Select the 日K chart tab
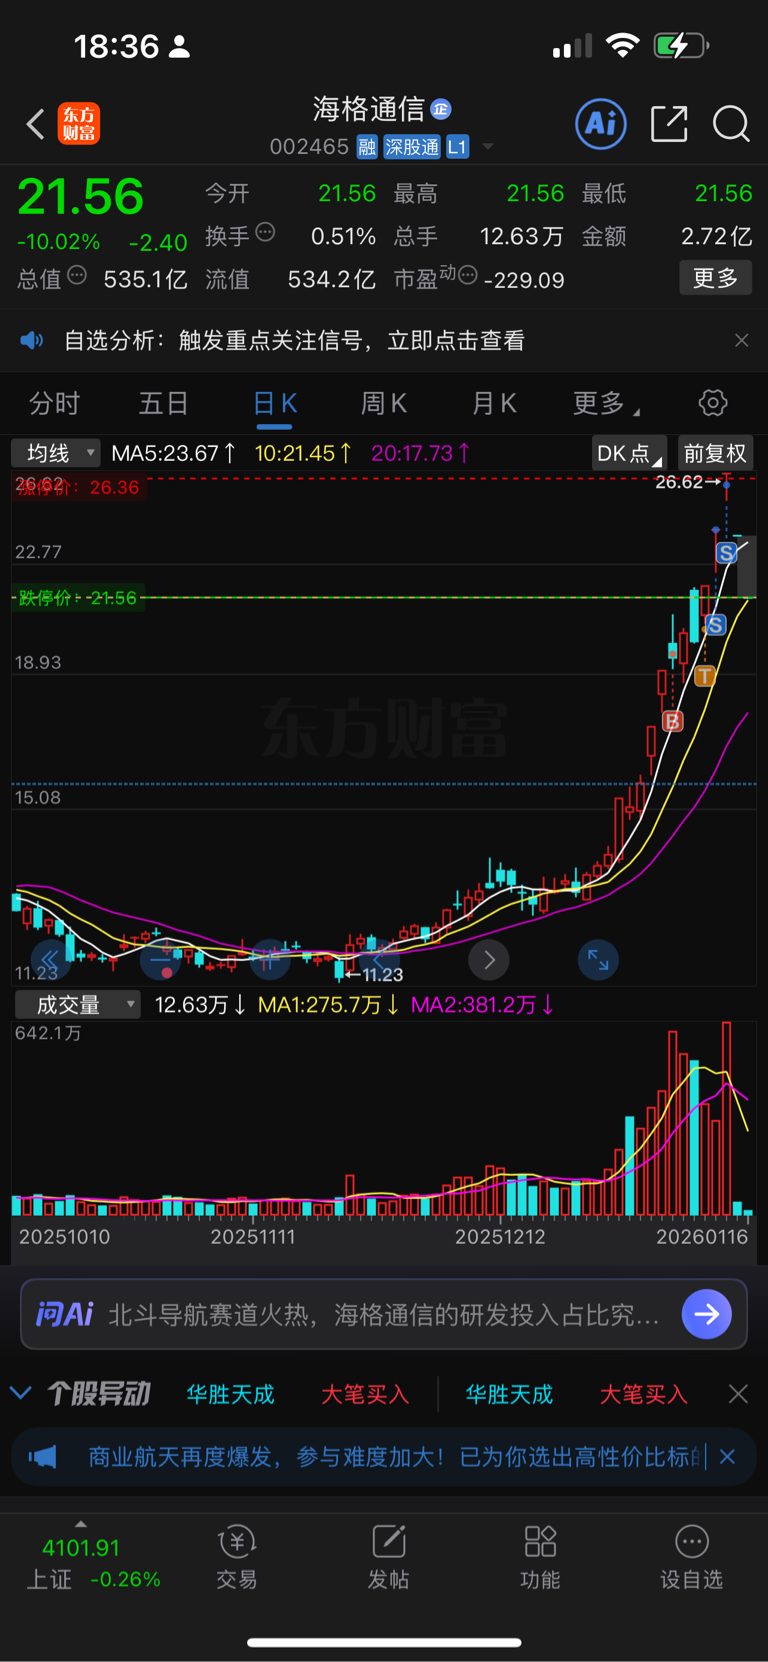This screenshot has height=1662, width=768. [x=274, y=403]
